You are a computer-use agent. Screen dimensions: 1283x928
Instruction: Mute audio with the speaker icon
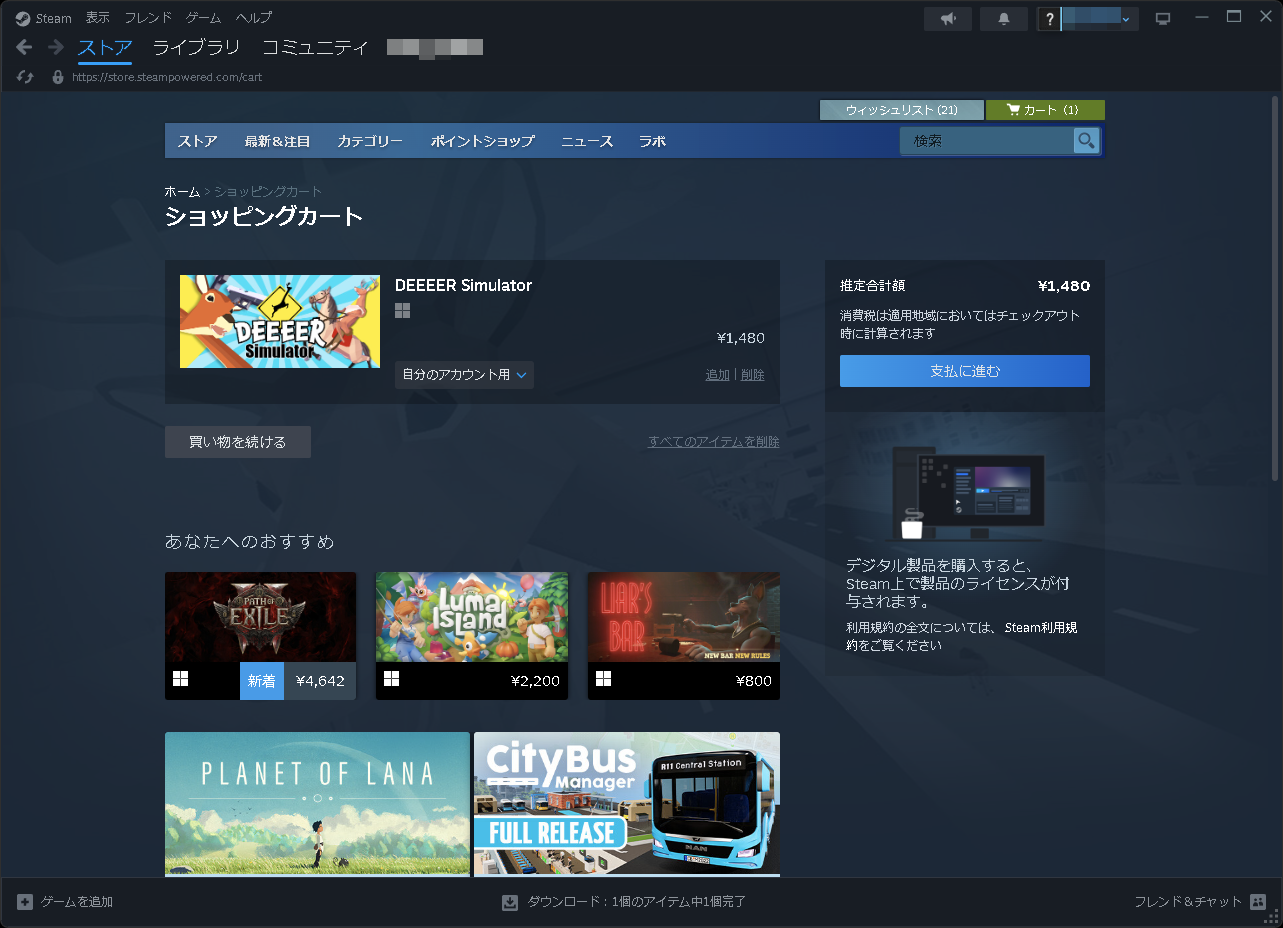946,17
